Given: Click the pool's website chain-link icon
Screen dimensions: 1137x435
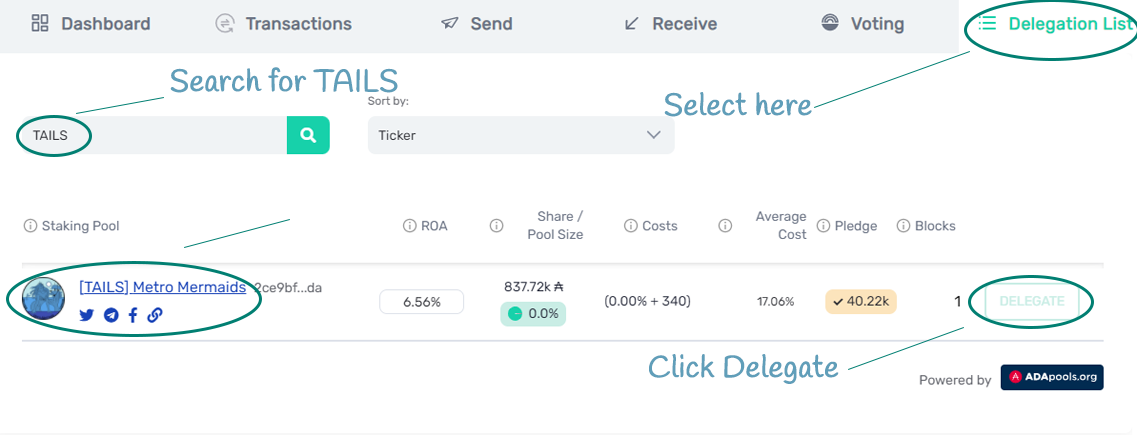Looking at the screenshot, I should 154,315.
